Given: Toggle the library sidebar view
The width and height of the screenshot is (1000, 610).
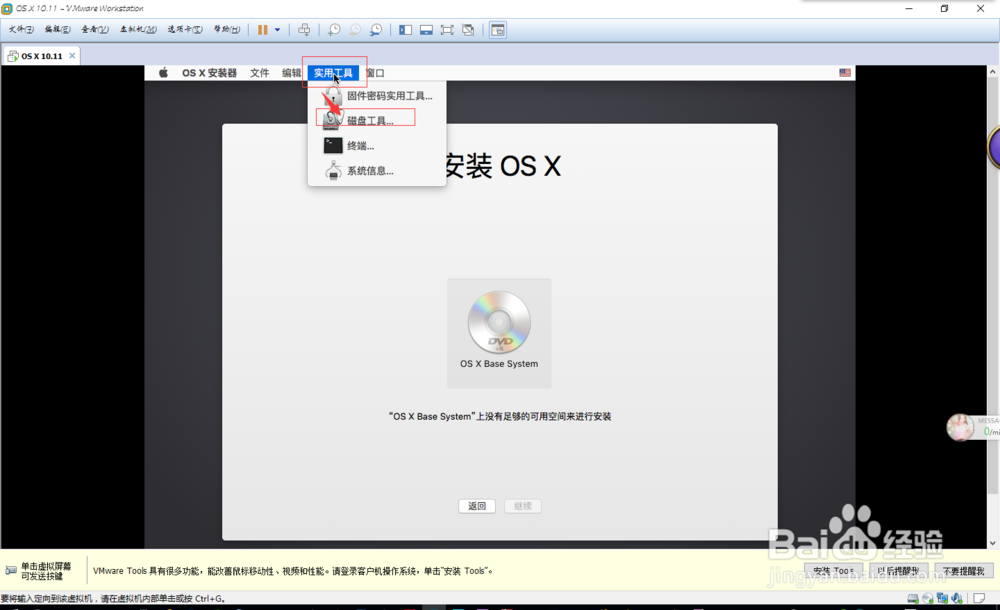Looking at the screenshot, I should (406, 30).
